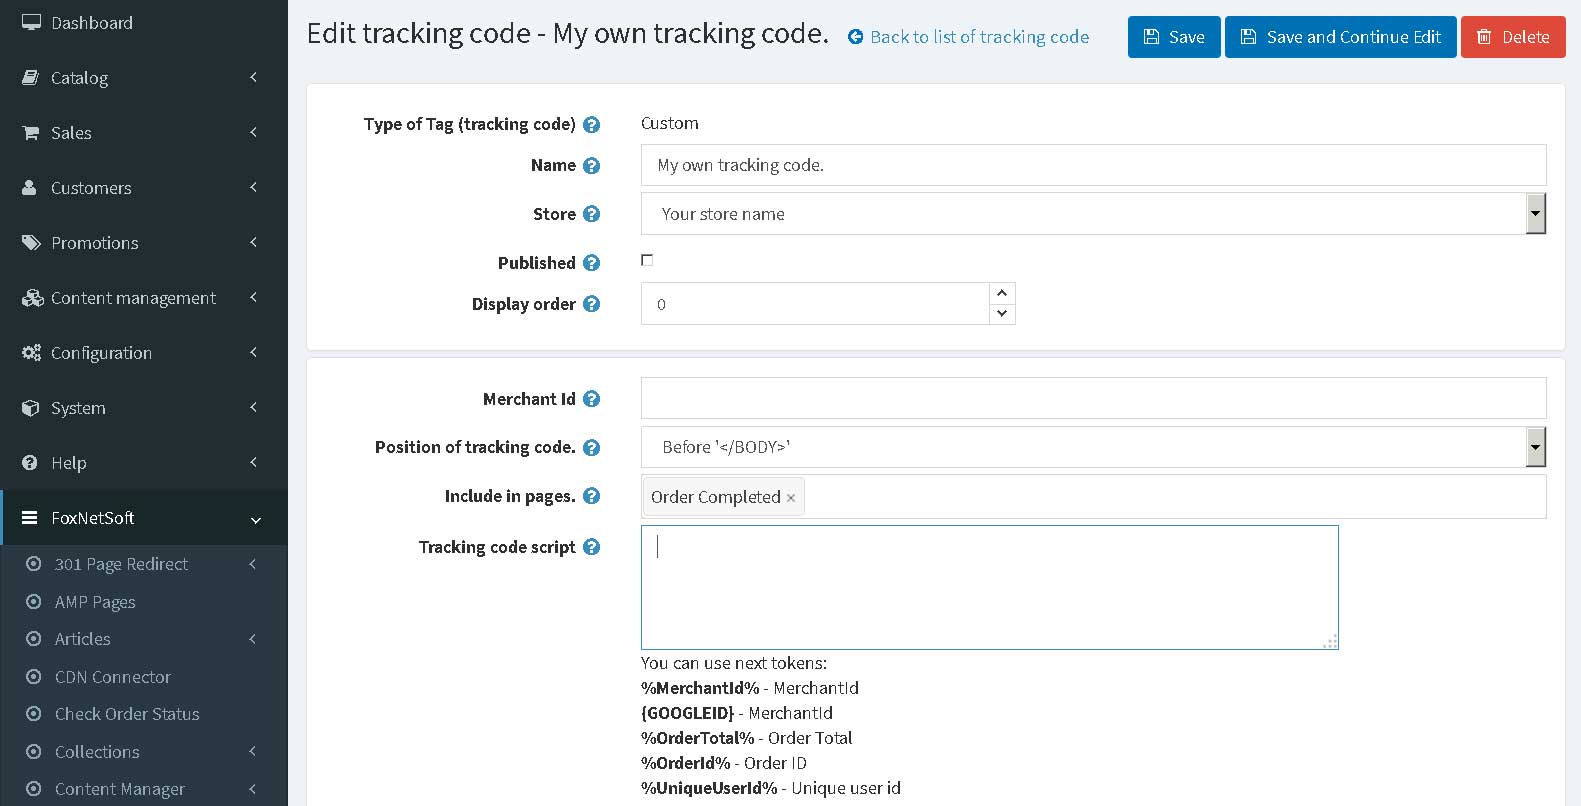Image resolution: width=1581 pixels, height=806 pixels.
Task: Open the Configuration menu
Action: click(x=144, y=352)
